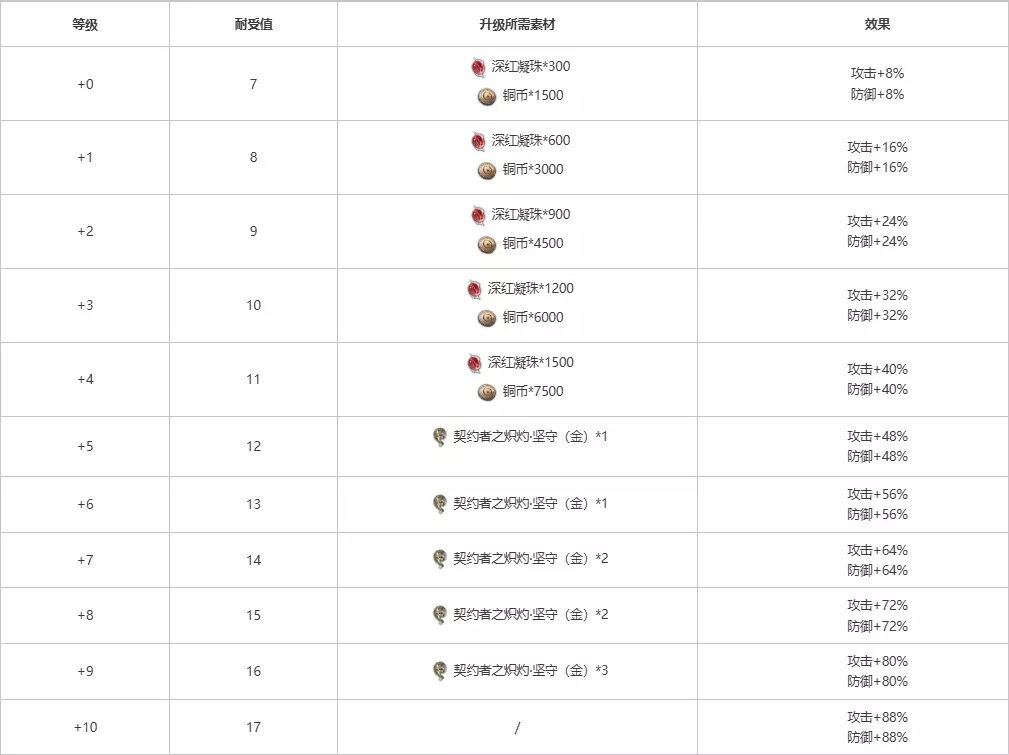Click the contract icon in the +9 row
Viewport: 1009px width, 755px height.
(440, 670)
